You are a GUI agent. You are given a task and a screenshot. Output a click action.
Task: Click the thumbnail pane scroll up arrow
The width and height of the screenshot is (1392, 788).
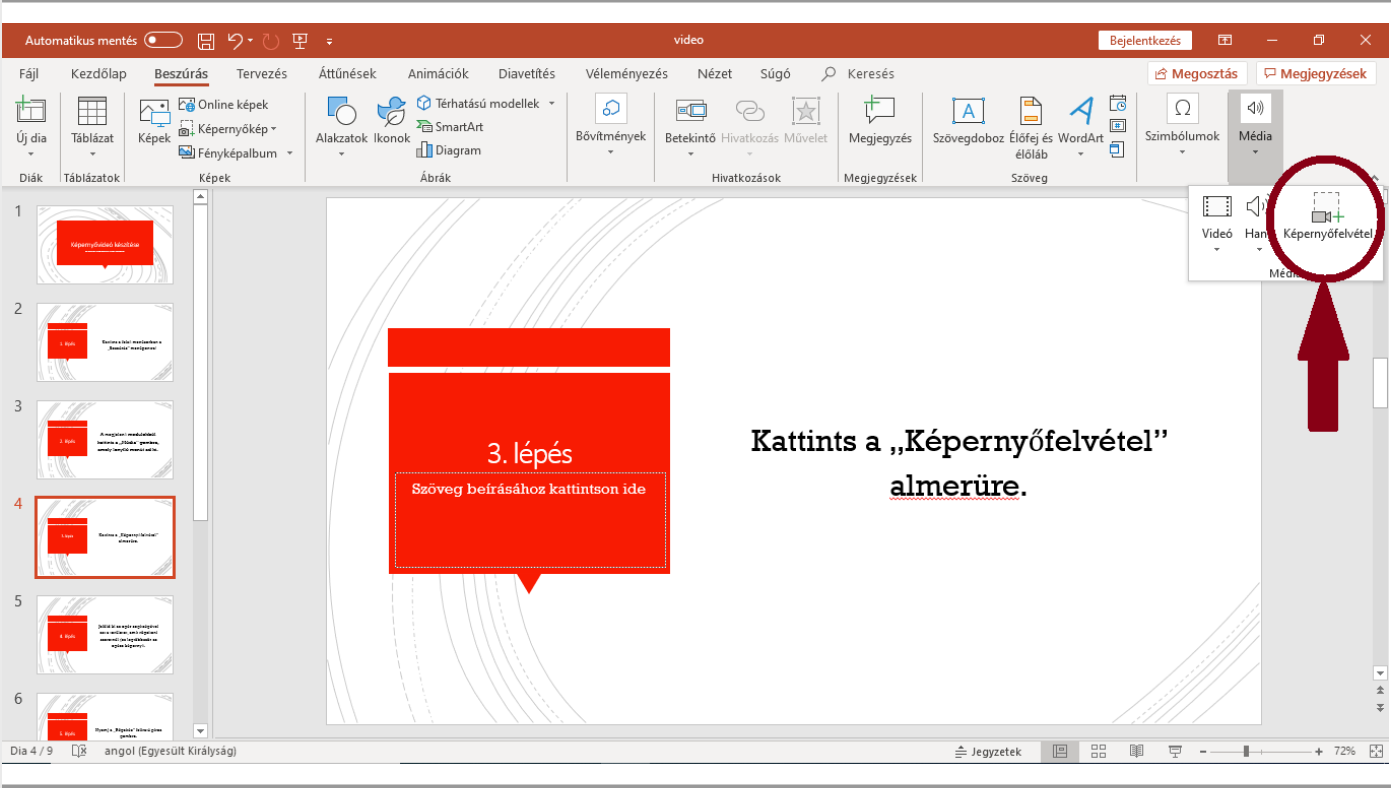coord(200,197)
